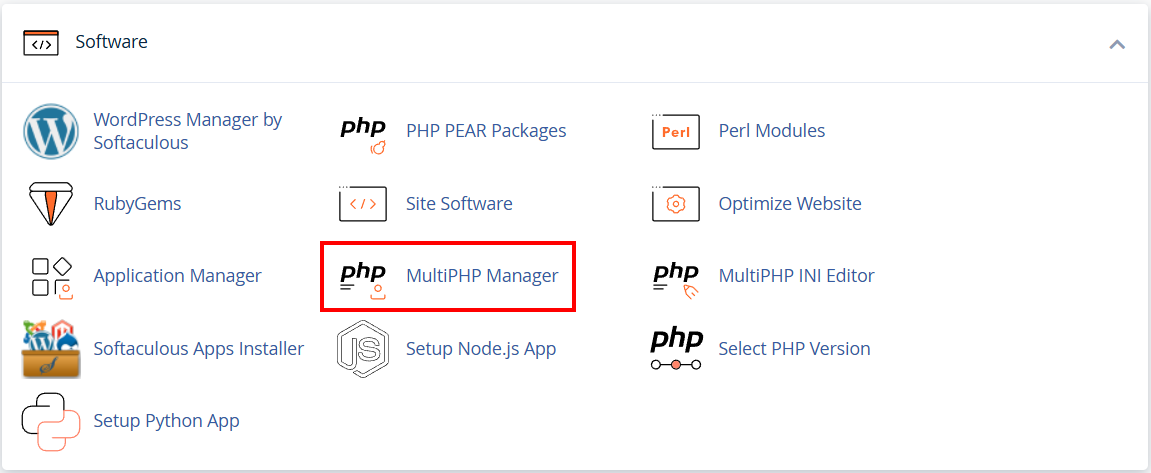Click the Optimize Website gear icon
The image size is (1151, 473).
tap(676, 203)
